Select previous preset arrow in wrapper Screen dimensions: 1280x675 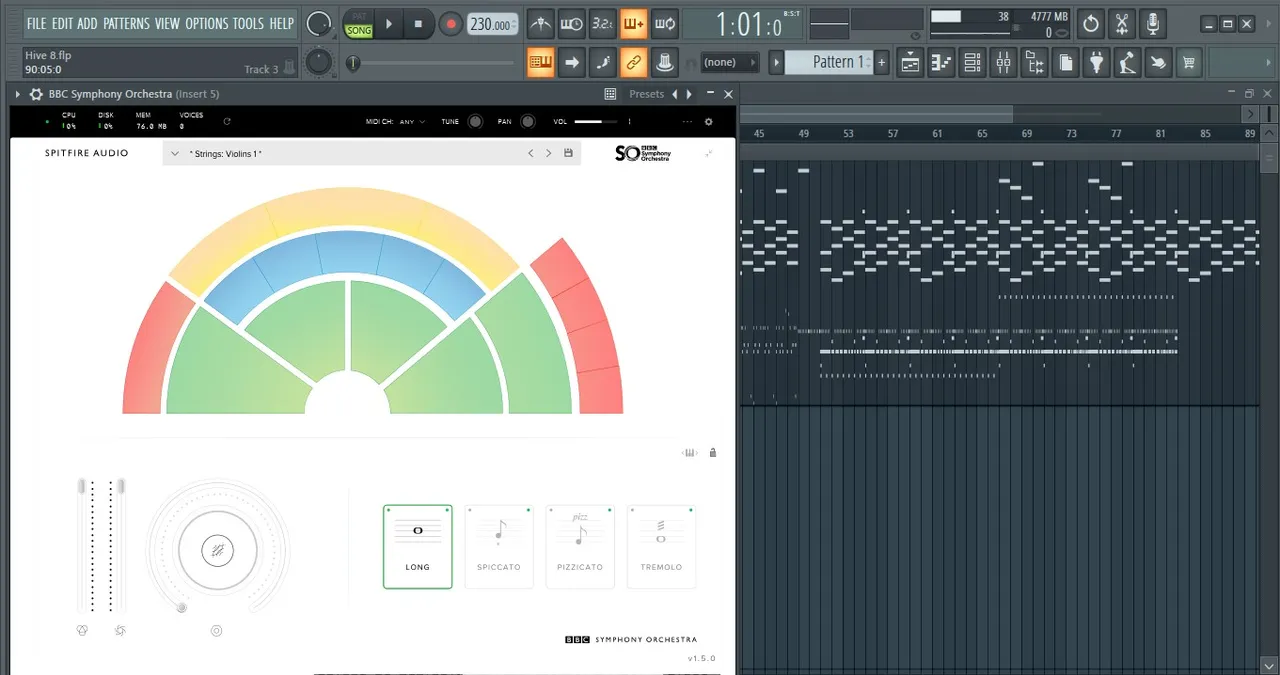pos(675,94)
